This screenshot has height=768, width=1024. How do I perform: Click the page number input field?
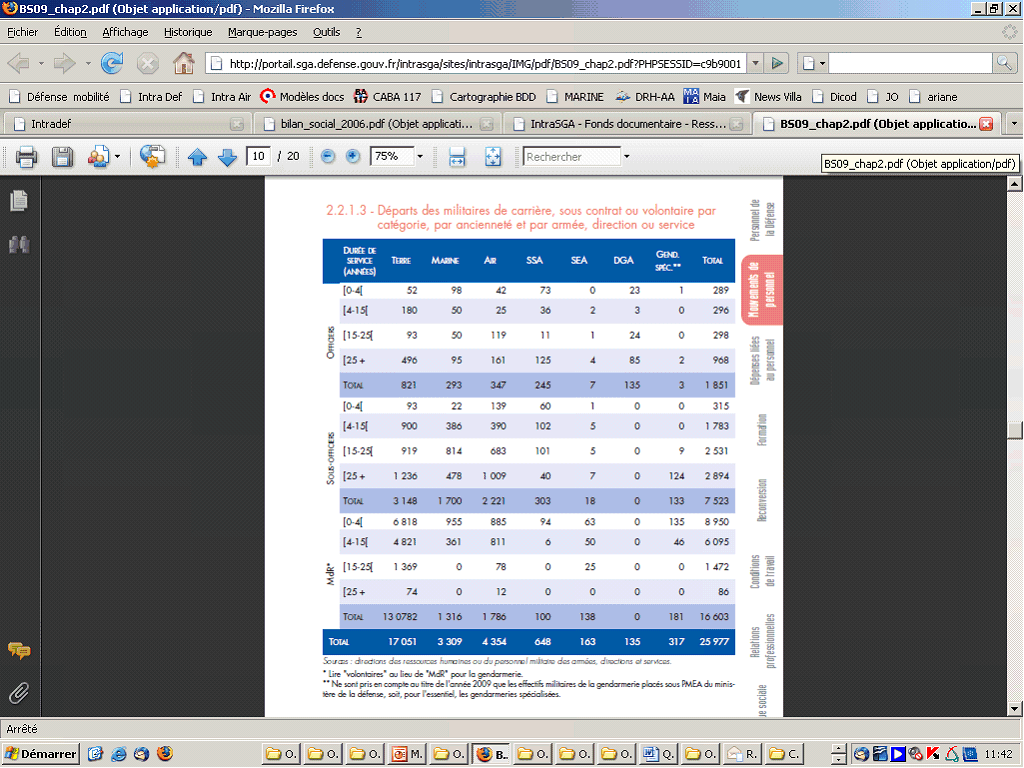pos(259,157)
